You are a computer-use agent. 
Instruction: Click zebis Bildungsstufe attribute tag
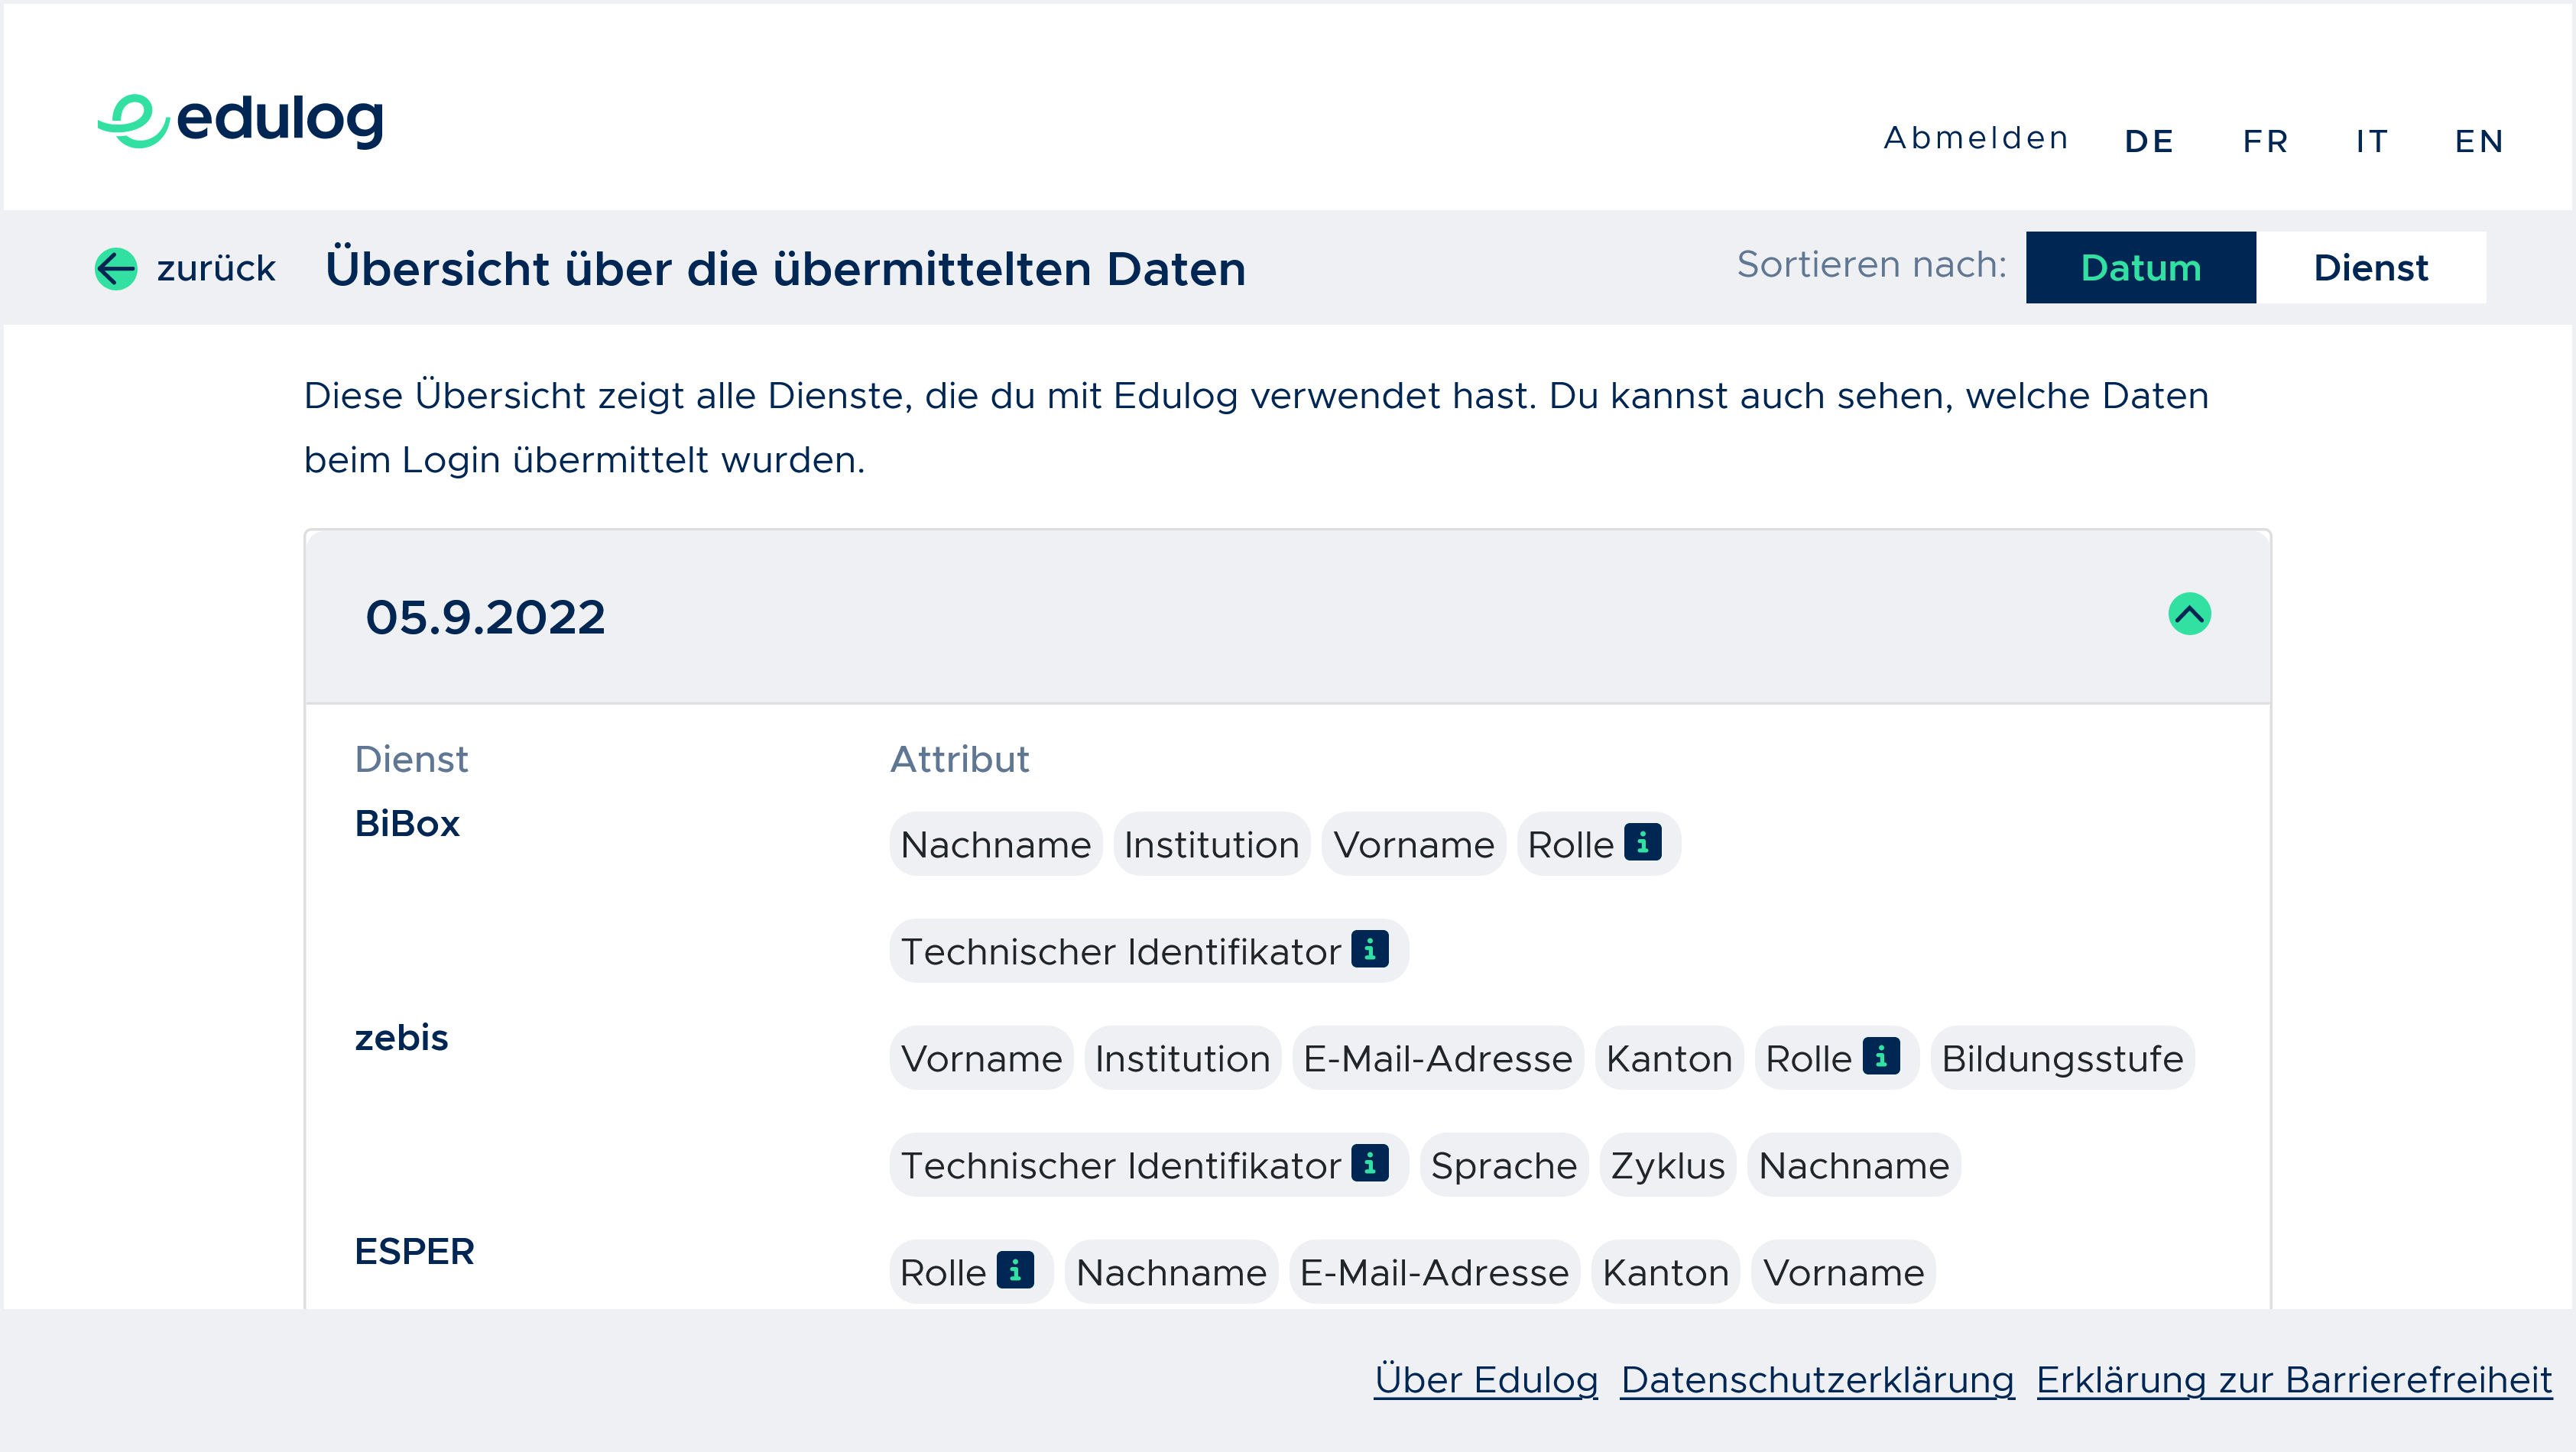2062,1058
